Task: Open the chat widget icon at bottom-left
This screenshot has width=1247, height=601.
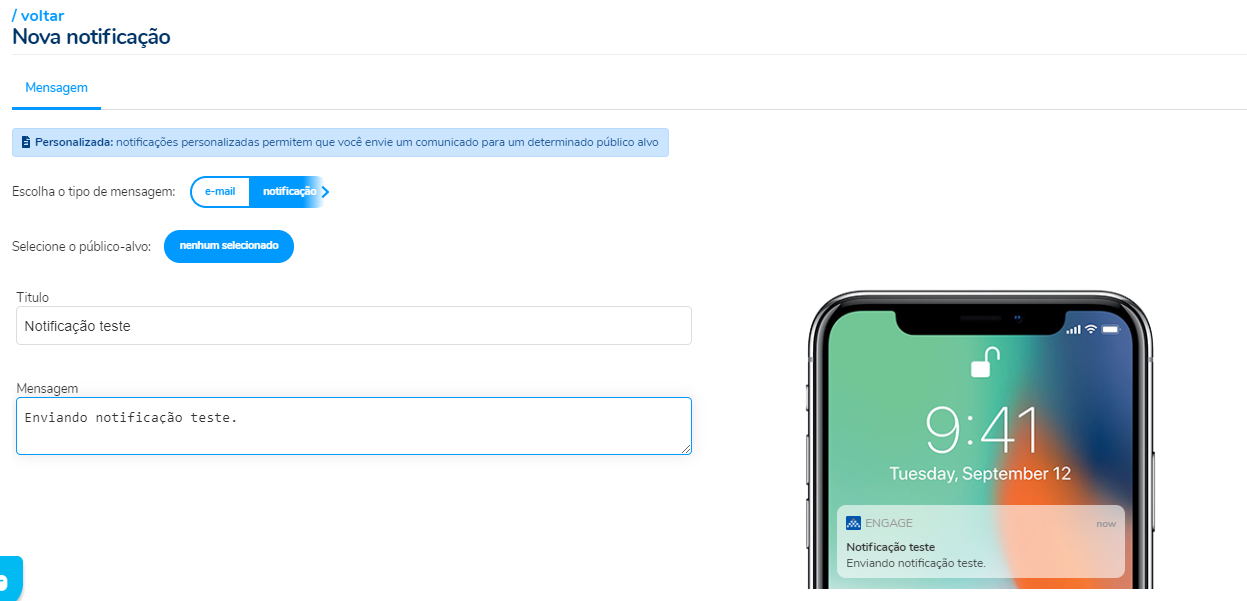Action: 8,580
